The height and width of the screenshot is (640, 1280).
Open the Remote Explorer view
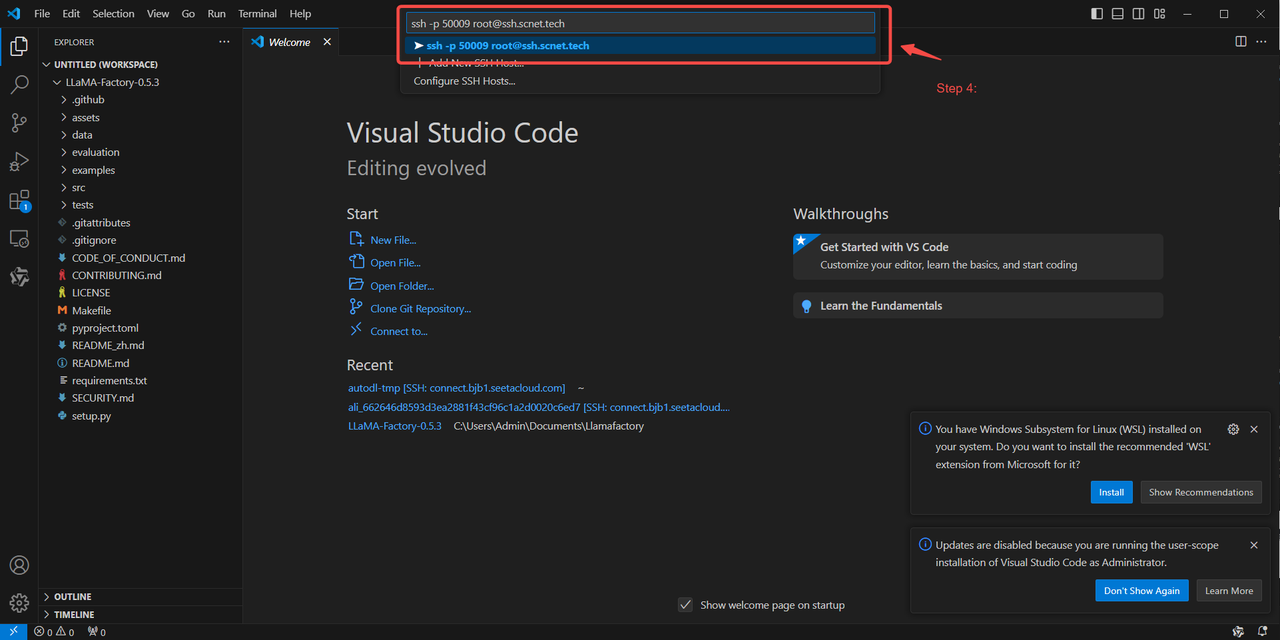[19, 239]
